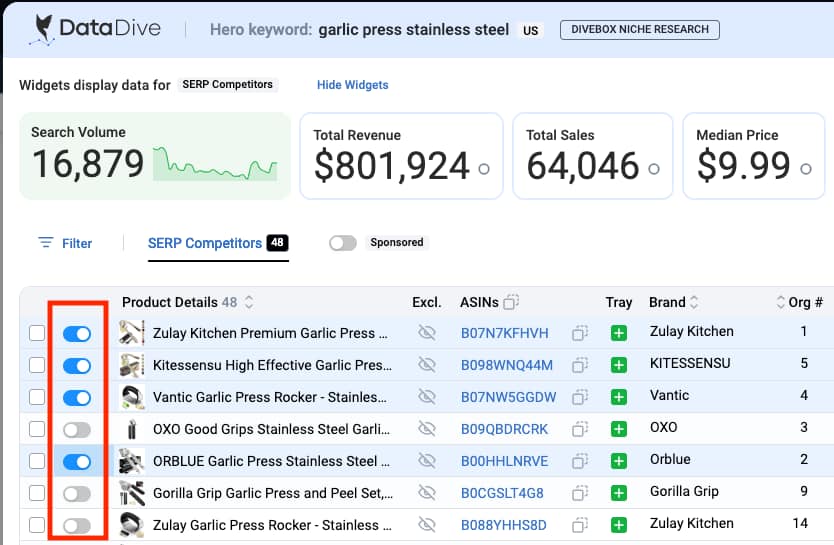
Task: Enable switch for Zulay Garlic Press Rocker row
Action: tap(77, 526)
